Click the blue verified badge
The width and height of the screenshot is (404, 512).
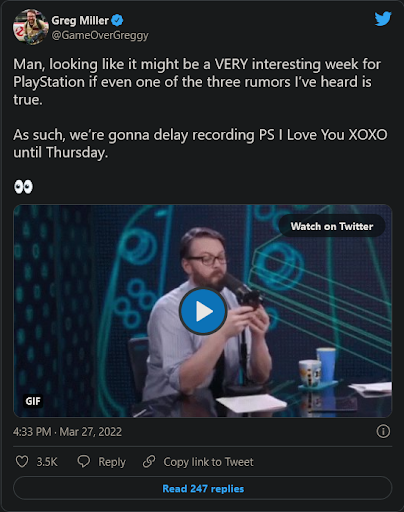pyautogui.click(x=117, y=20)
